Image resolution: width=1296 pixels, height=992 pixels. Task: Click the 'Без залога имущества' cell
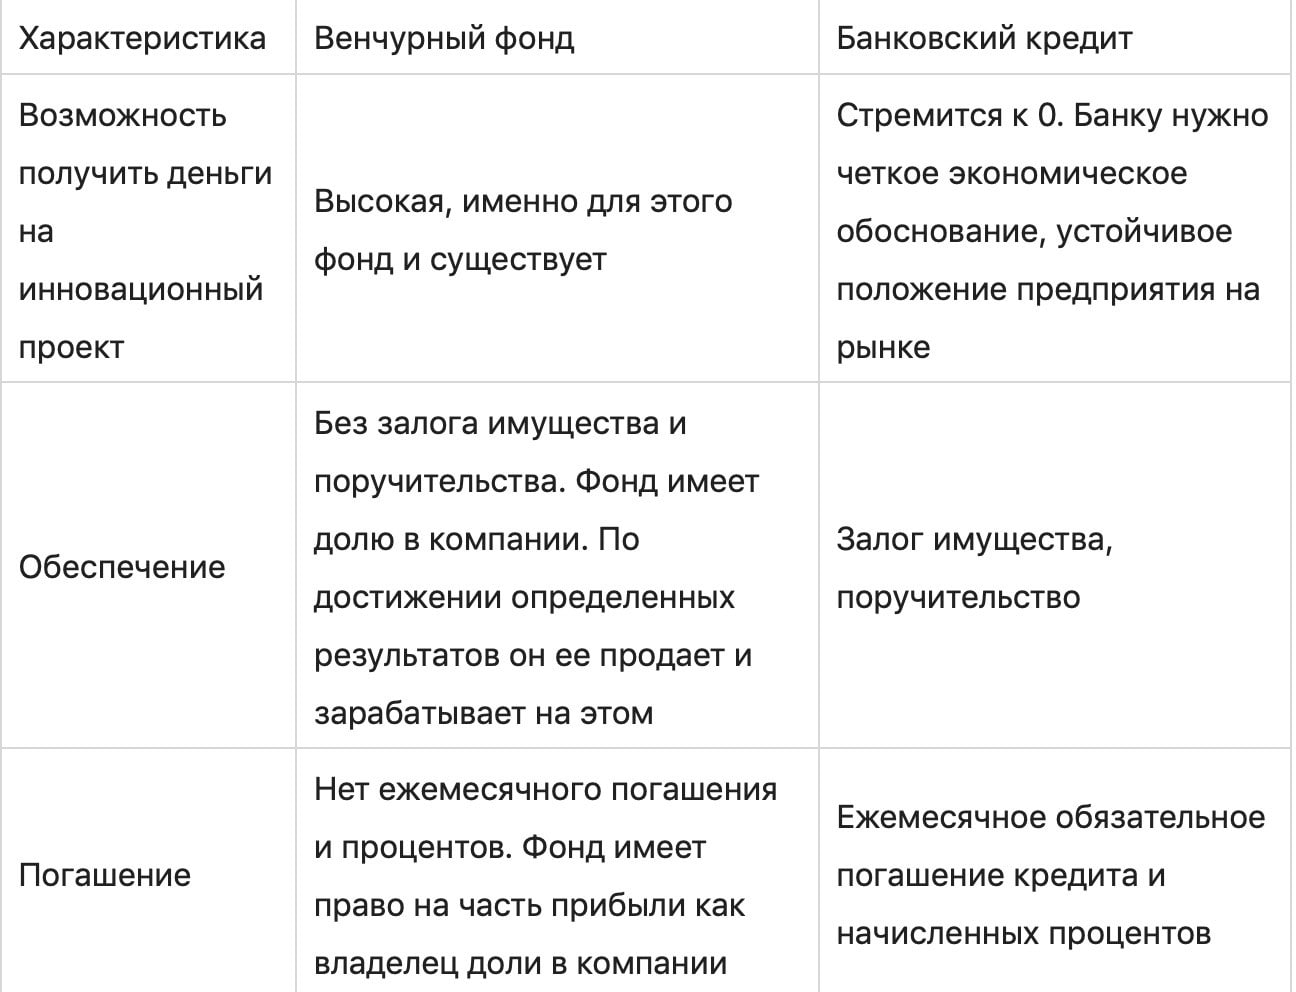[x=500, y=423]
